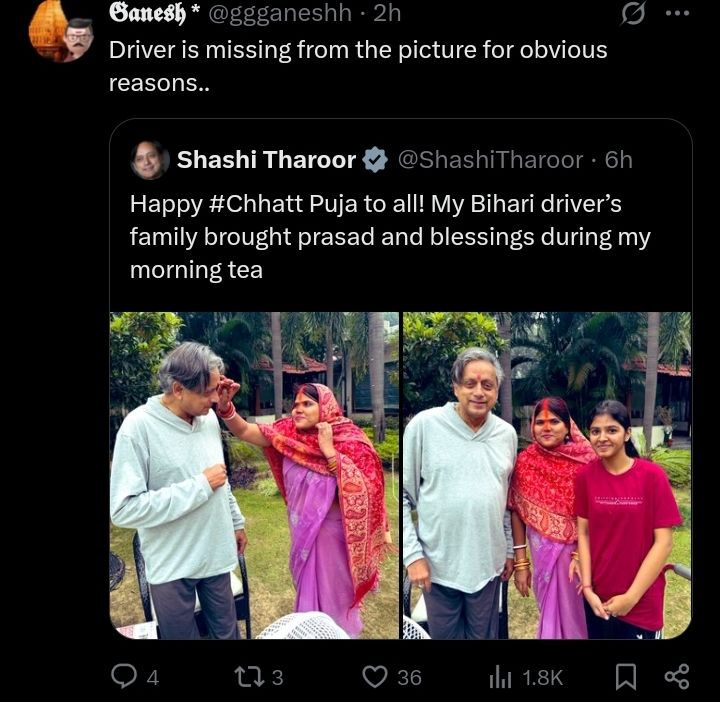Open Shashi Tharoor's small avatar
This screenshot has height=702, width=720.
150,160
